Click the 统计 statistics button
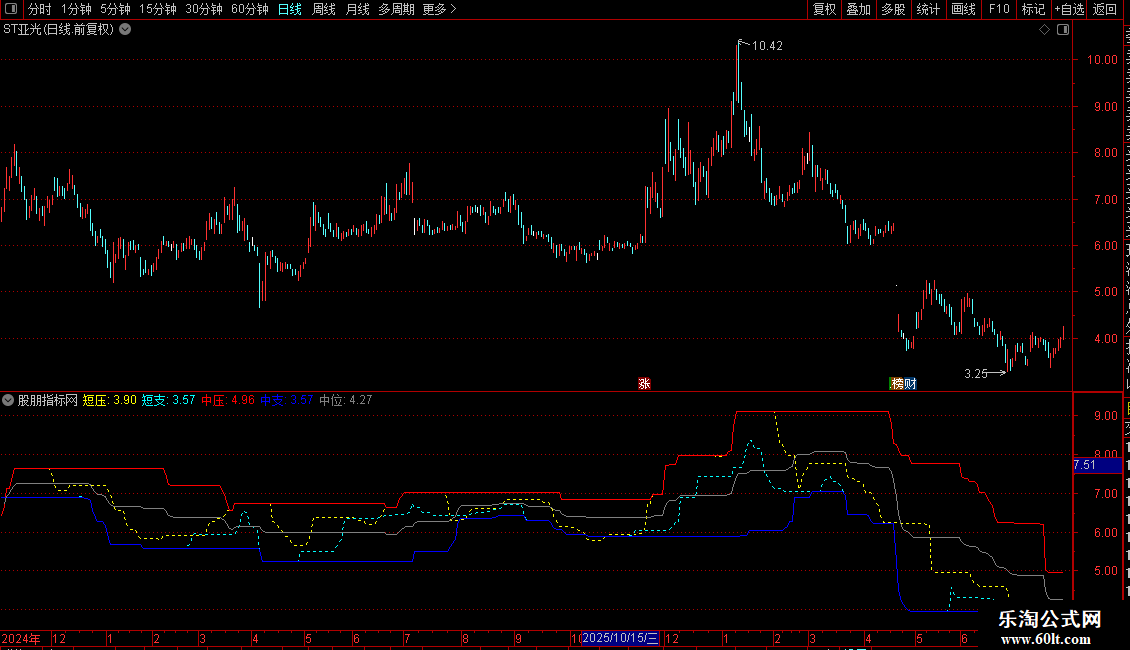The height and width of the screenshot is (650, 1130). (x=927, y=9)
